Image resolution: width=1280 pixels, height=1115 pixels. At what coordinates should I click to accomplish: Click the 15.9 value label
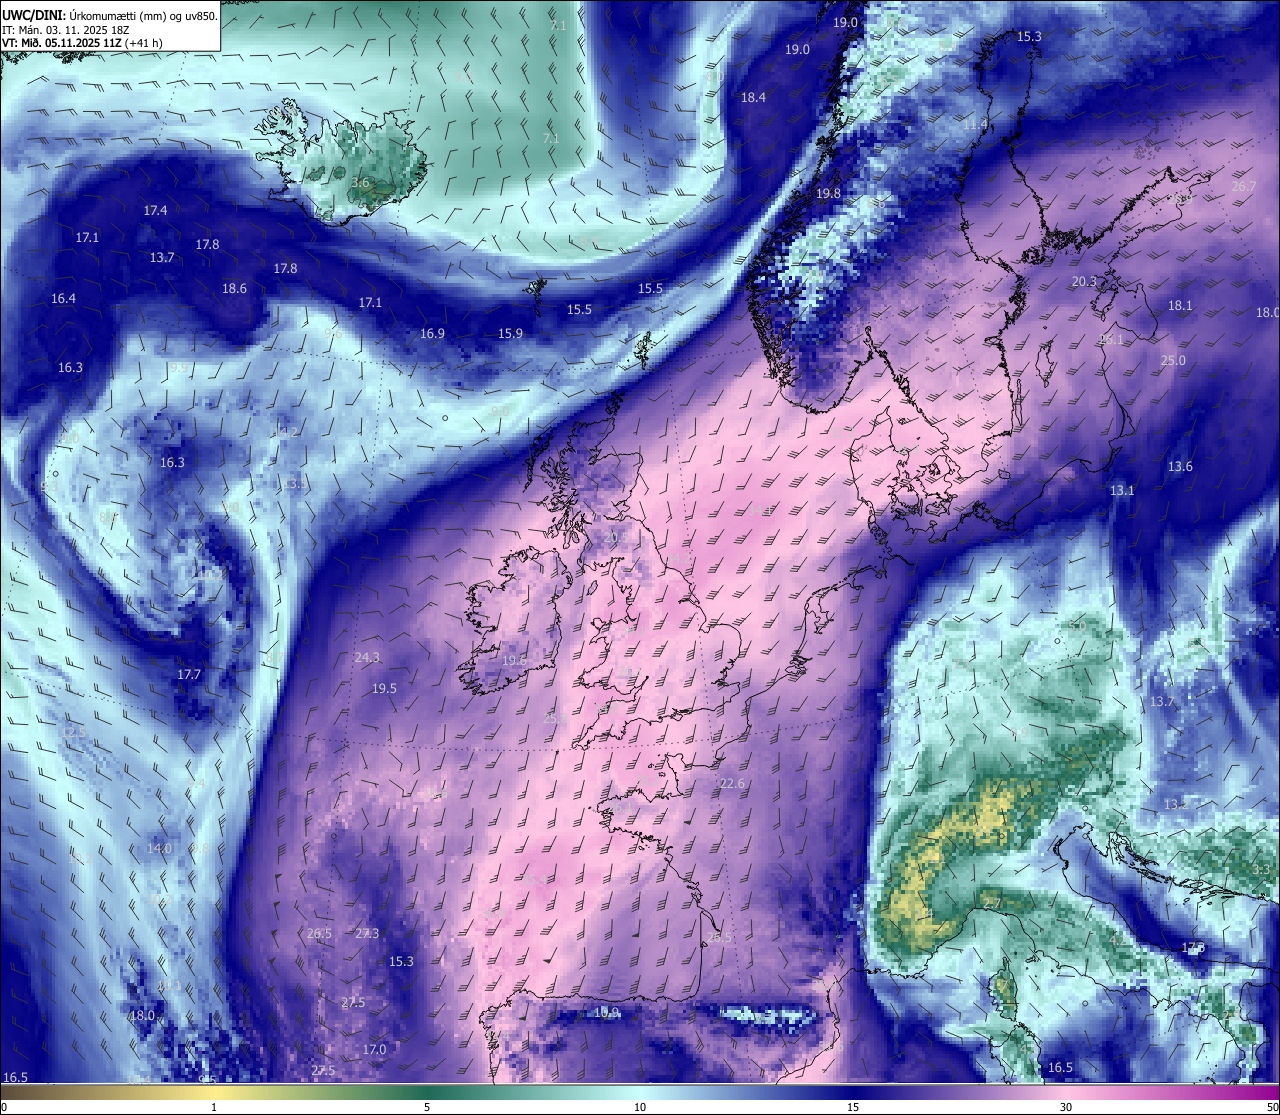(510, 334)
